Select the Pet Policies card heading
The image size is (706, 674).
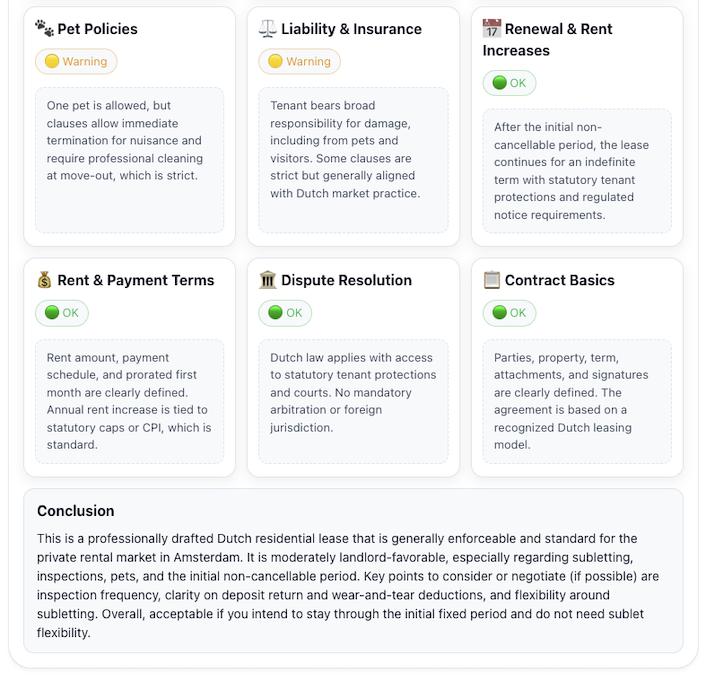coord(97,29)
